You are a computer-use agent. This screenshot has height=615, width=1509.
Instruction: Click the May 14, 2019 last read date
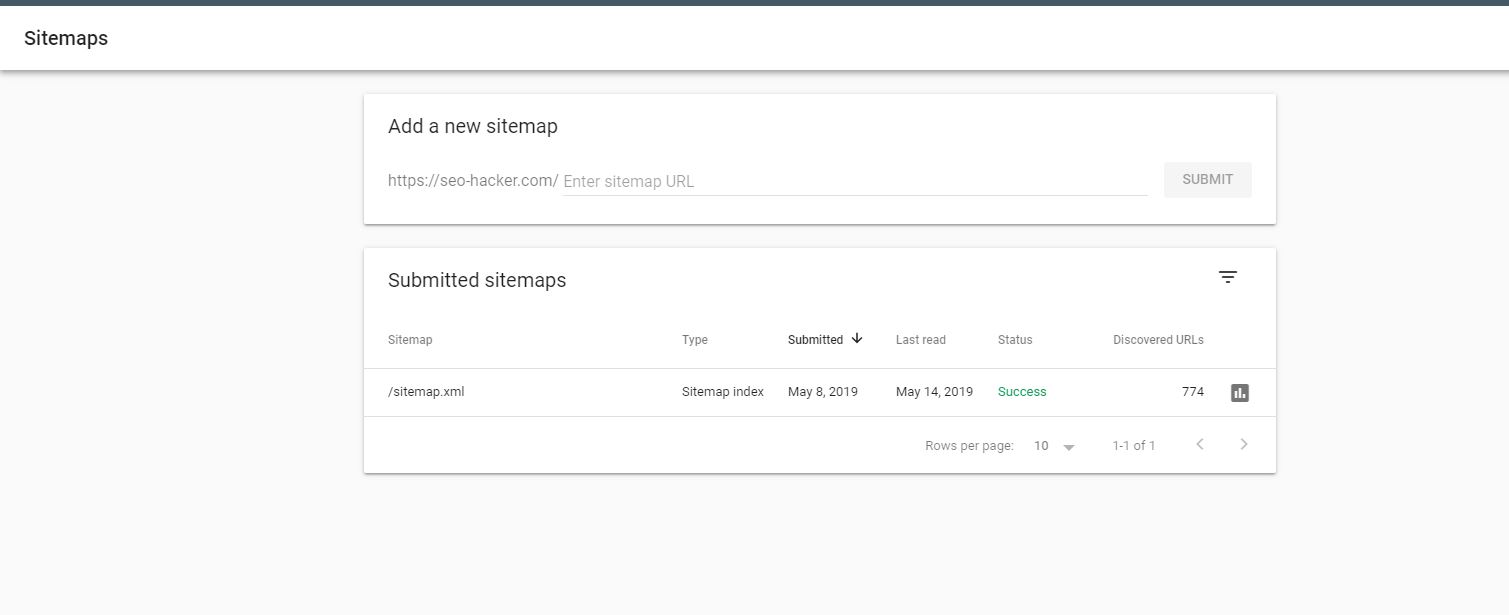tap(934, 392)
